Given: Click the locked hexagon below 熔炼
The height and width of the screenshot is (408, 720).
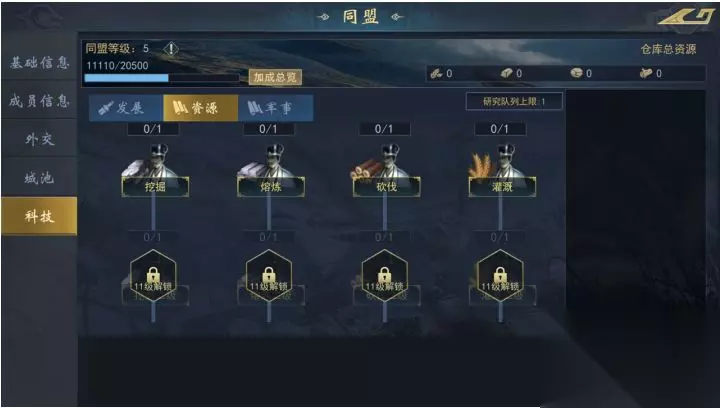Looking at the screenshot, I should 269,276.
